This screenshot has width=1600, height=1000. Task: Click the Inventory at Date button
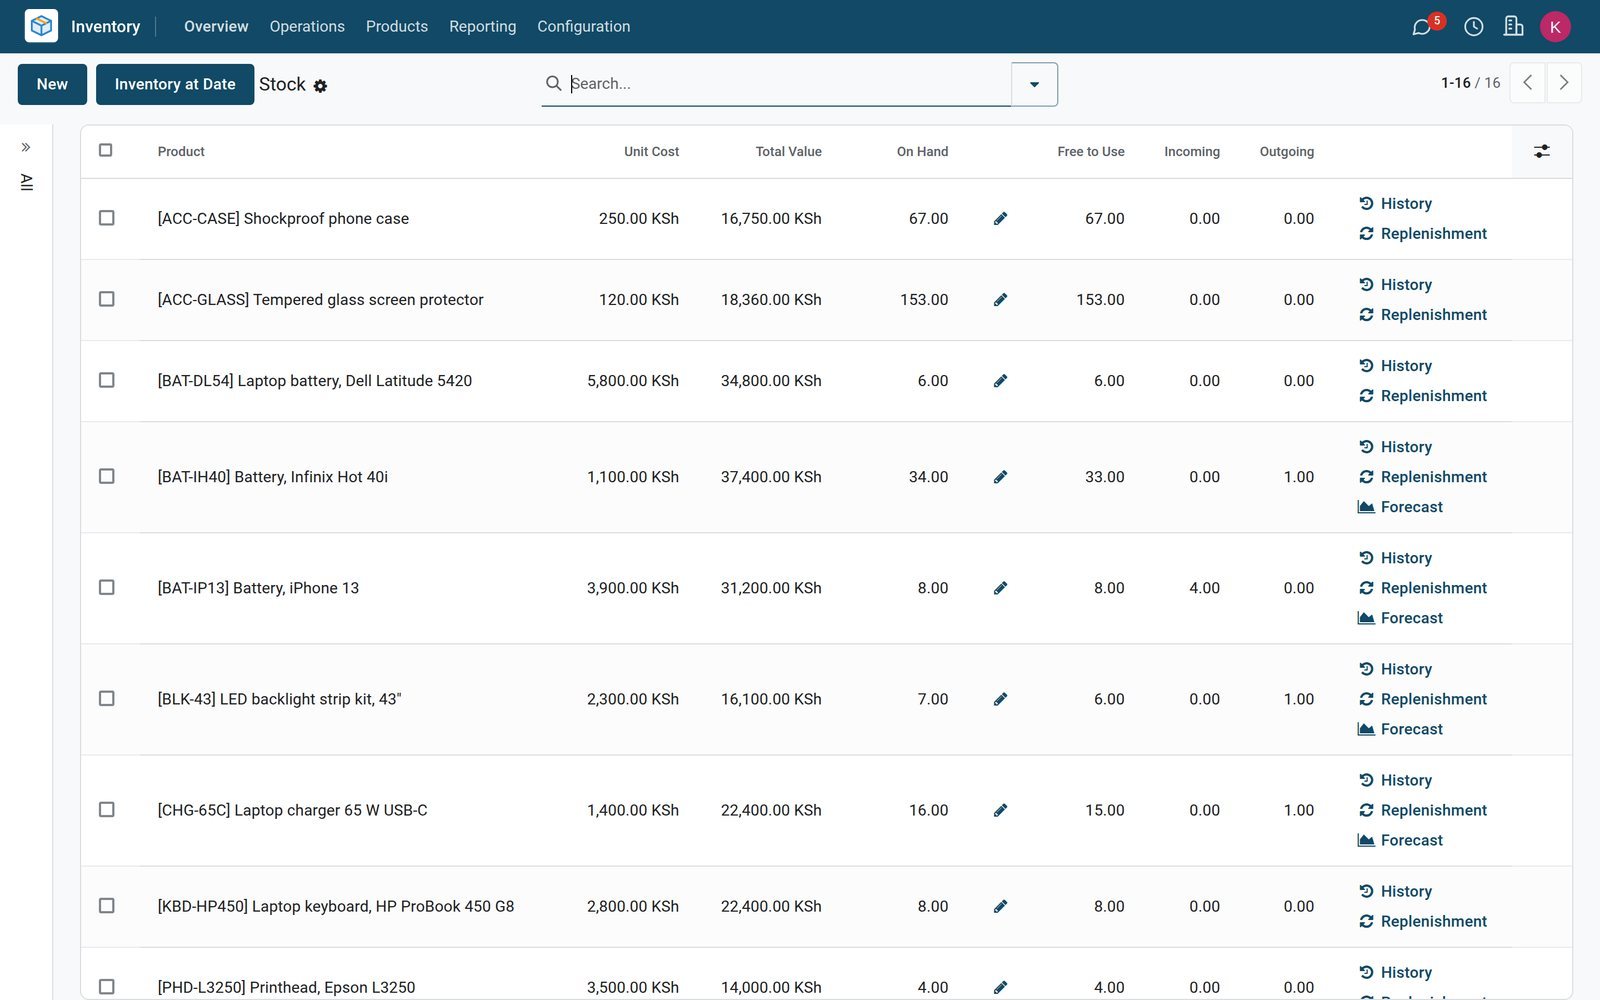(175, 84)
